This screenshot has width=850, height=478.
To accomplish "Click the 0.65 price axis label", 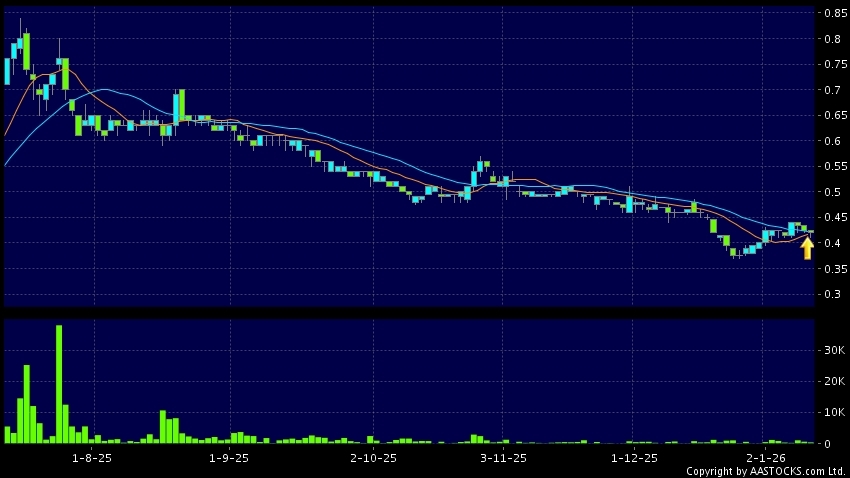I will (835, 116).
